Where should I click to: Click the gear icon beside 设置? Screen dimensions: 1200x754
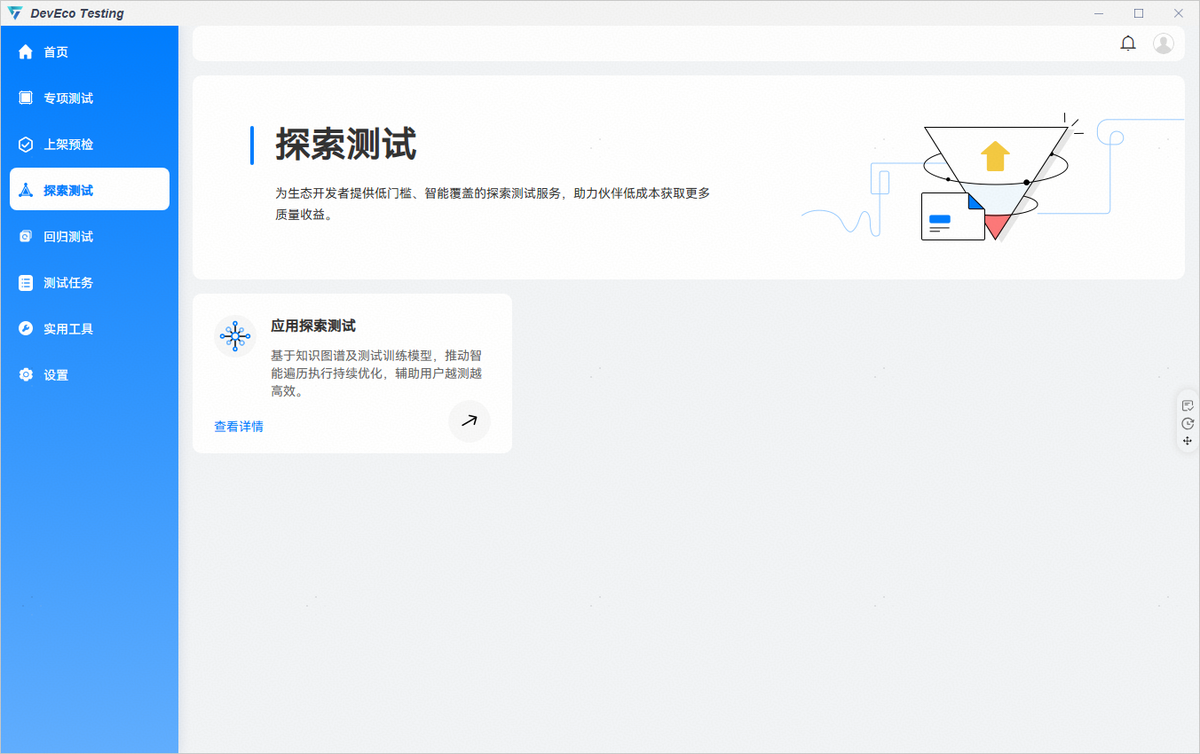pyautogui.click(x=26, y=375)
